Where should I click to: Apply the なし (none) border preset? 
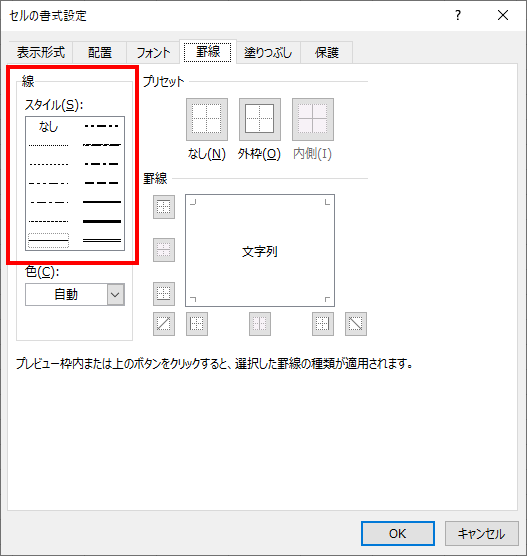pyautogui.click(x=207, y=119)
